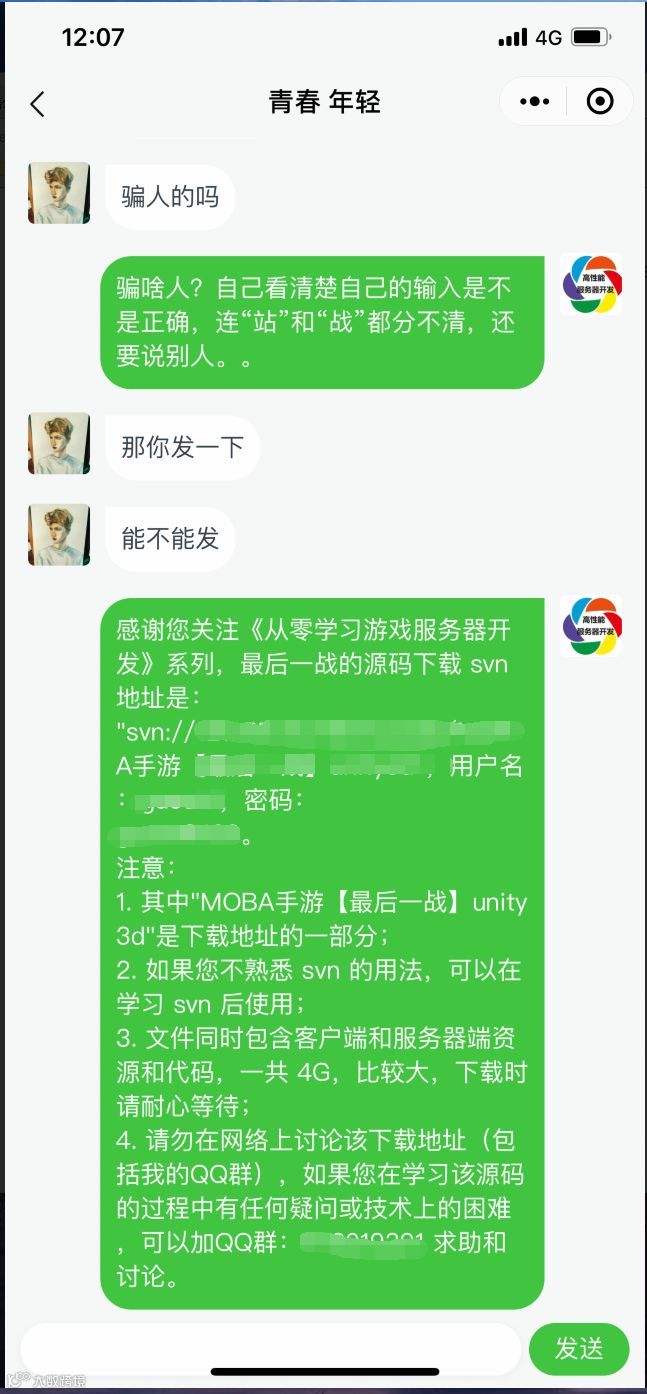647x1394 pixels.
Task: Tap the green reply starting with '骗啥人'
Action: click(322, 322)
